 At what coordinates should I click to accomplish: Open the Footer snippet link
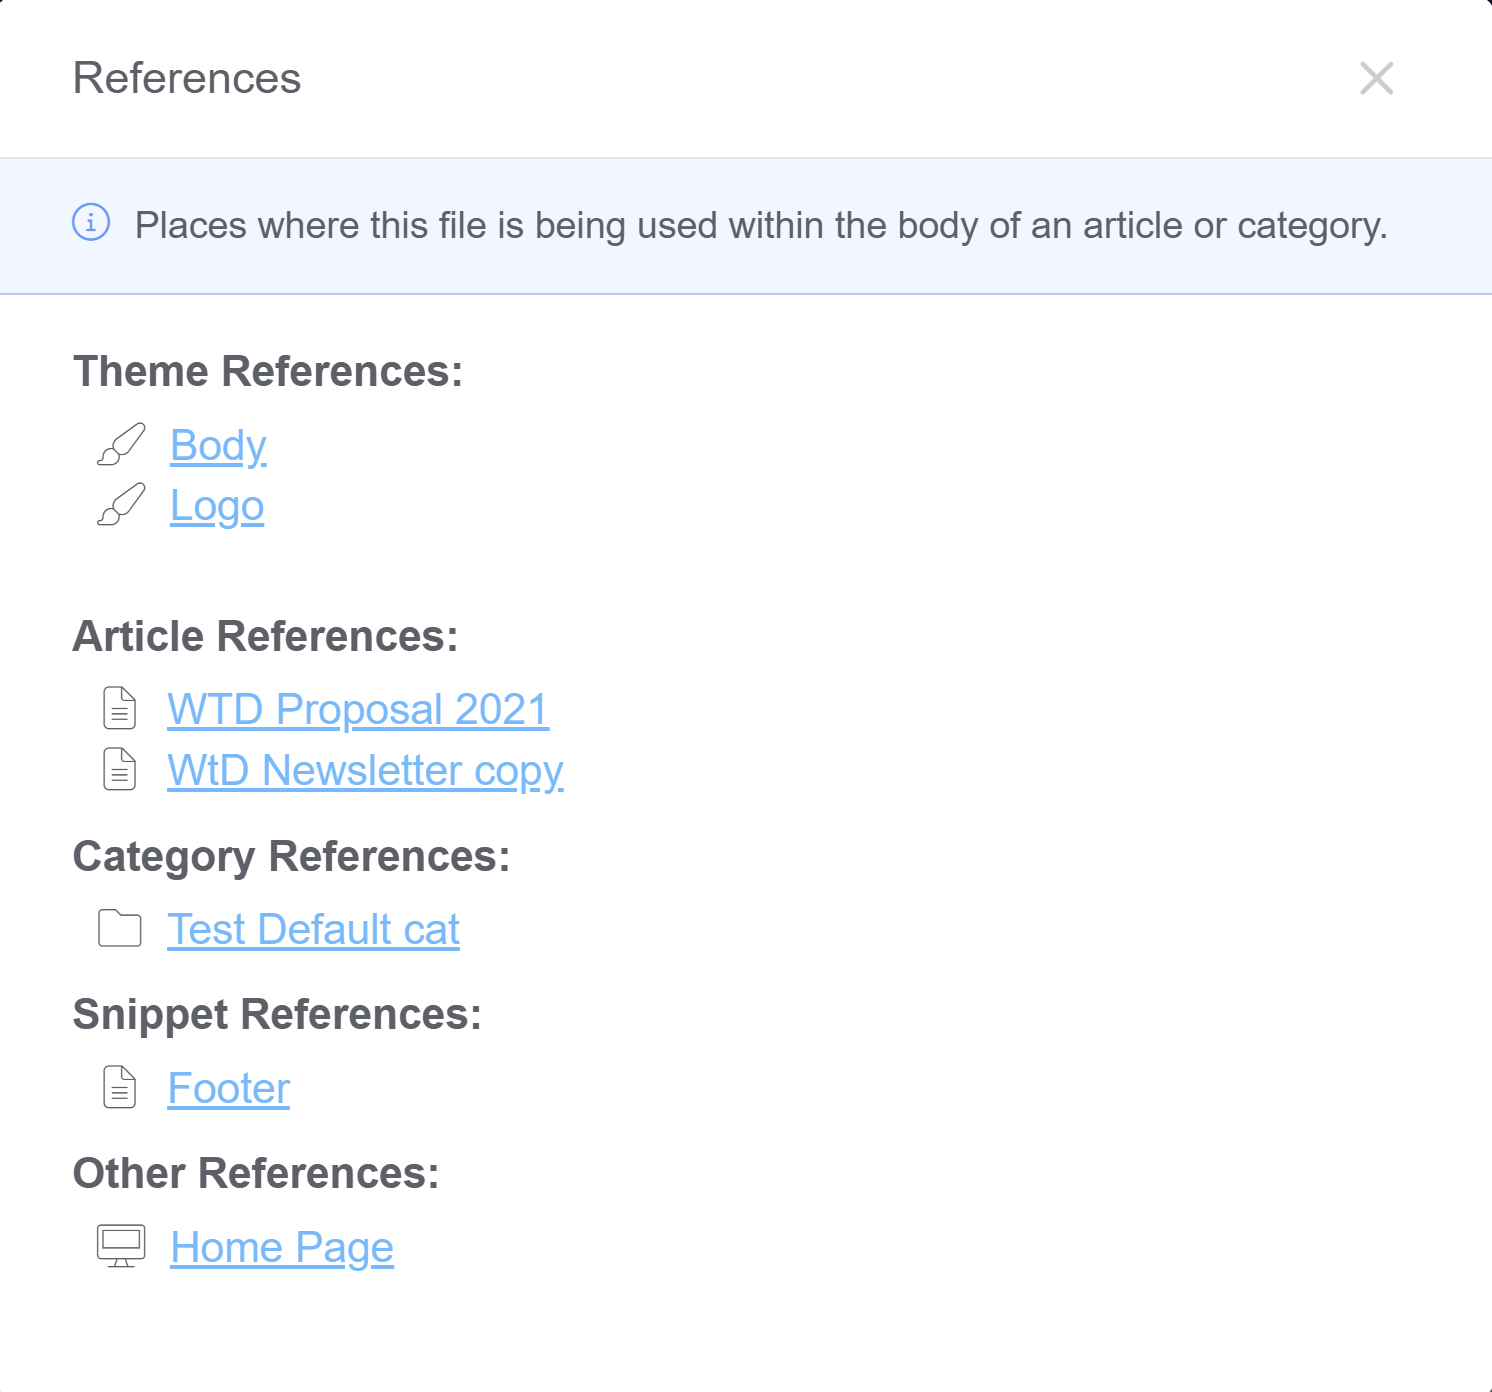228,1088
